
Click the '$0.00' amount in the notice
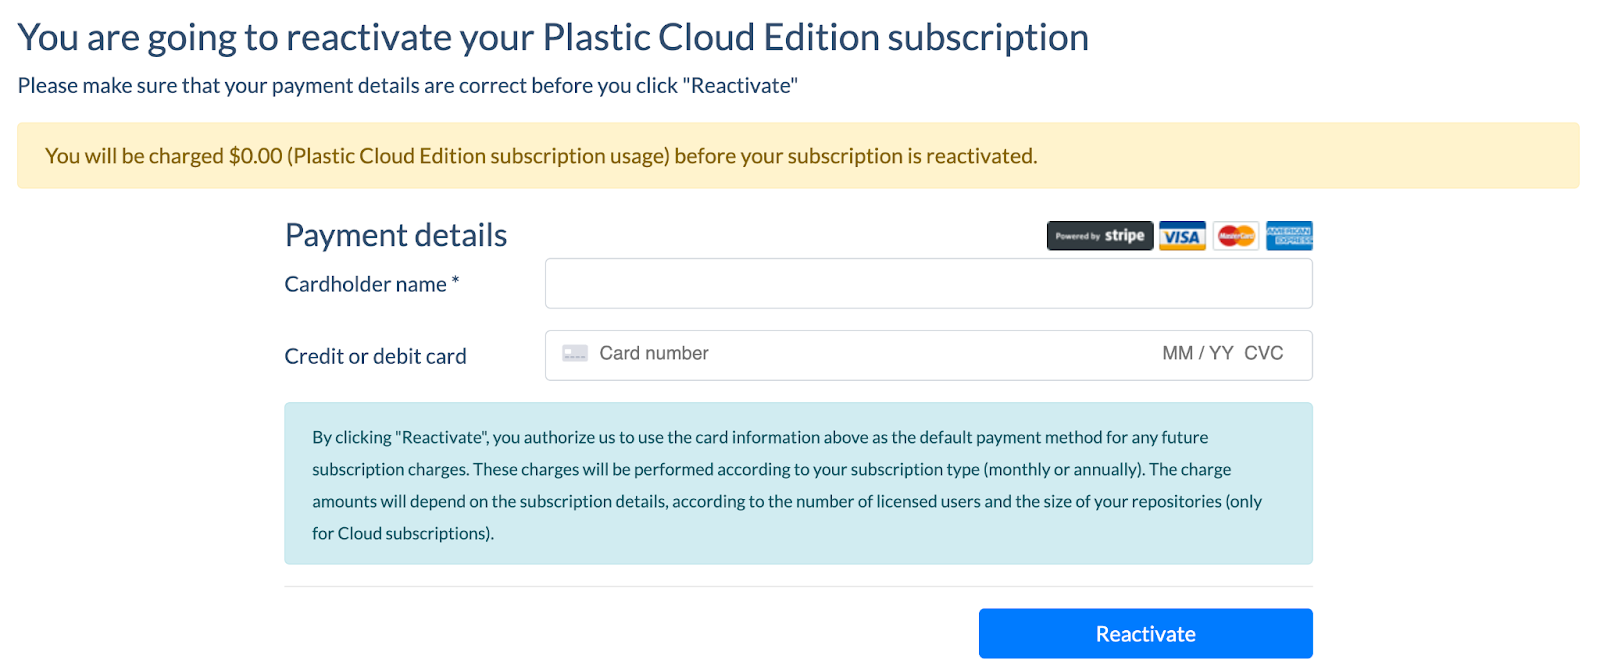point(256,156)
